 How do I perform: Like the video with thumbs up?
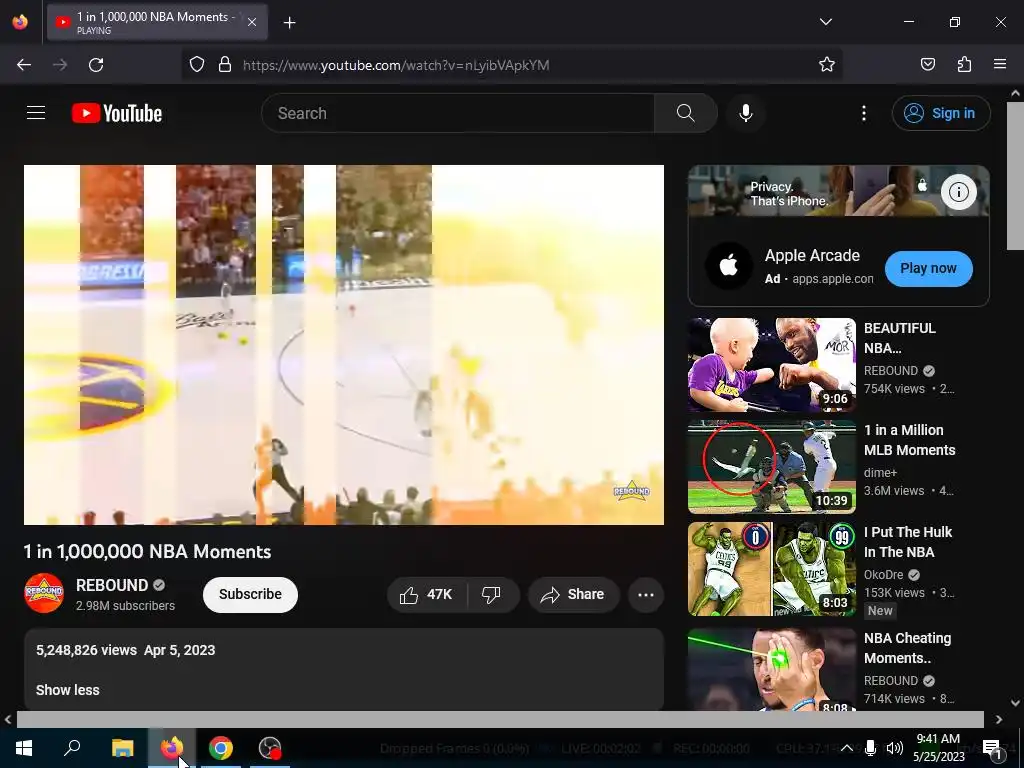[x=426, y=595]
